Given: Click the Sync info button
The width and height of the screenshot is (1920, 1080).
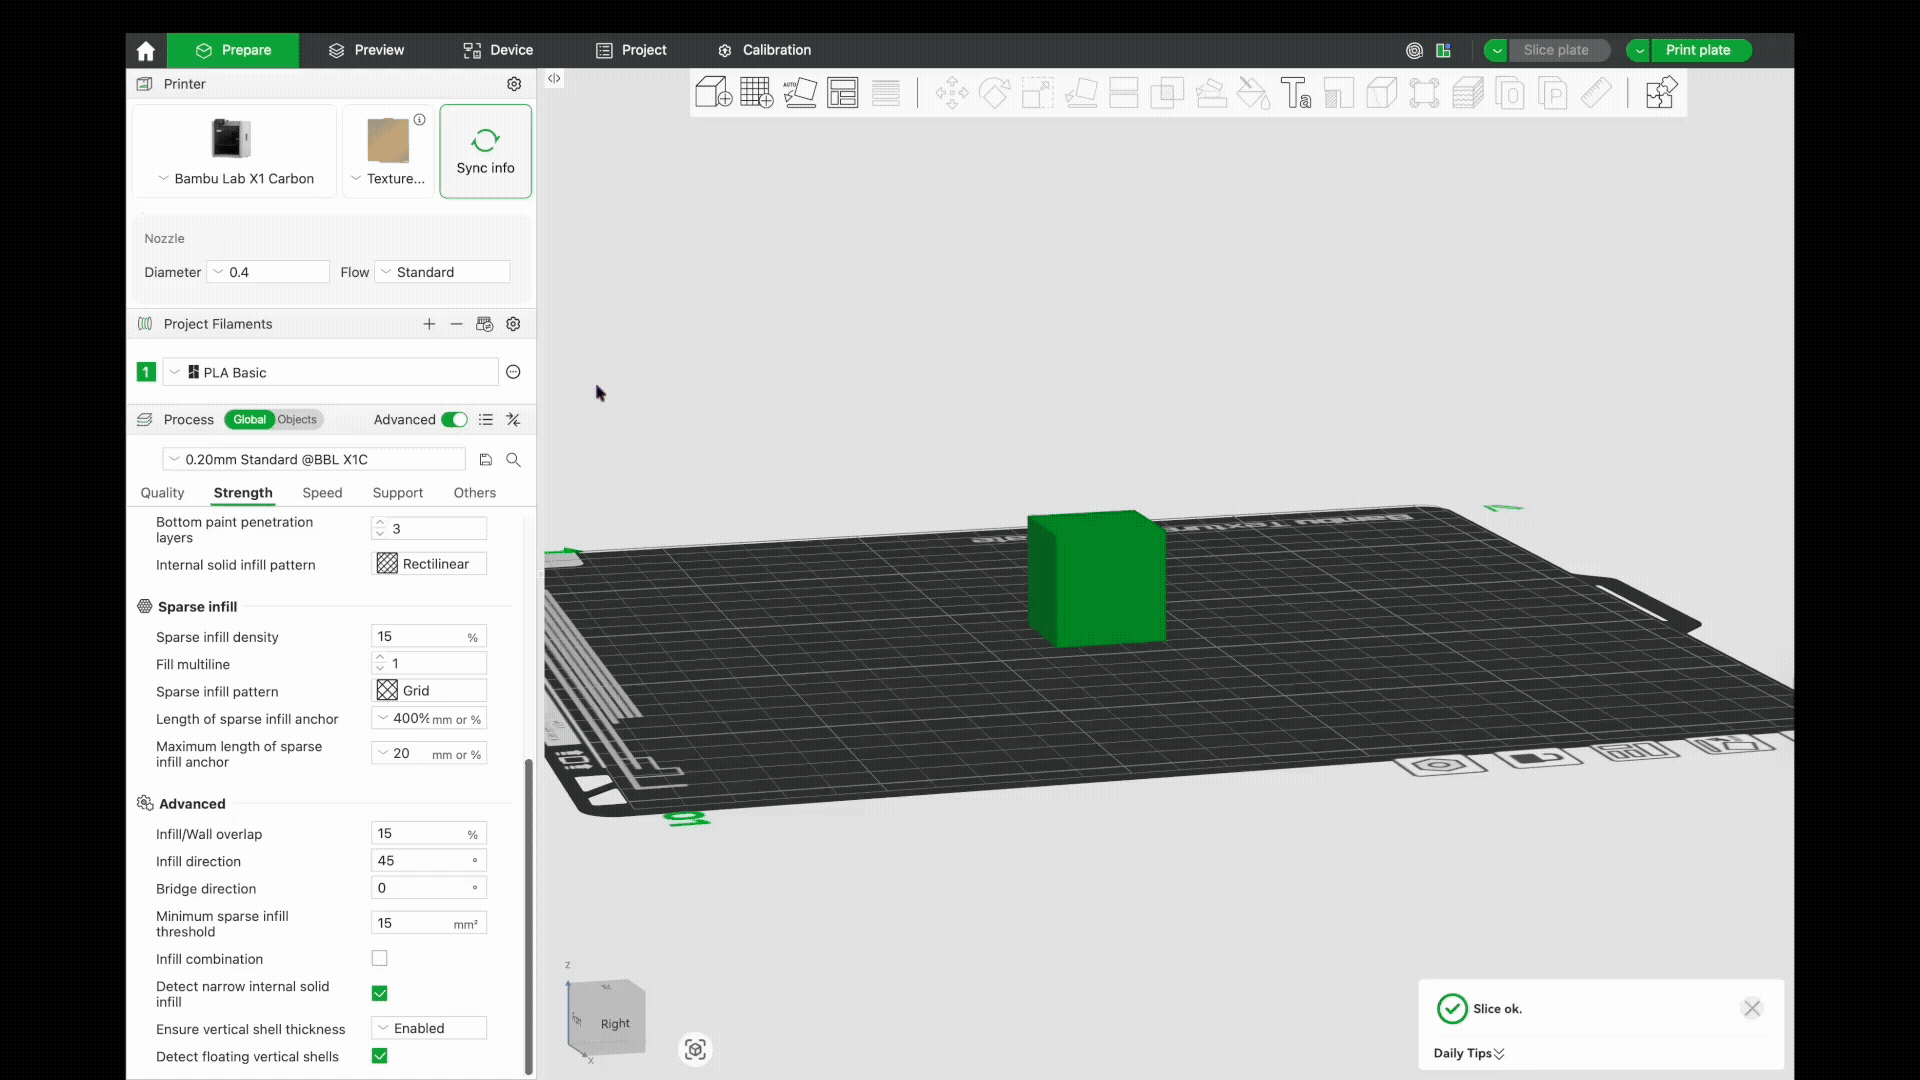Looking at the screenshot, I should 485,151.
